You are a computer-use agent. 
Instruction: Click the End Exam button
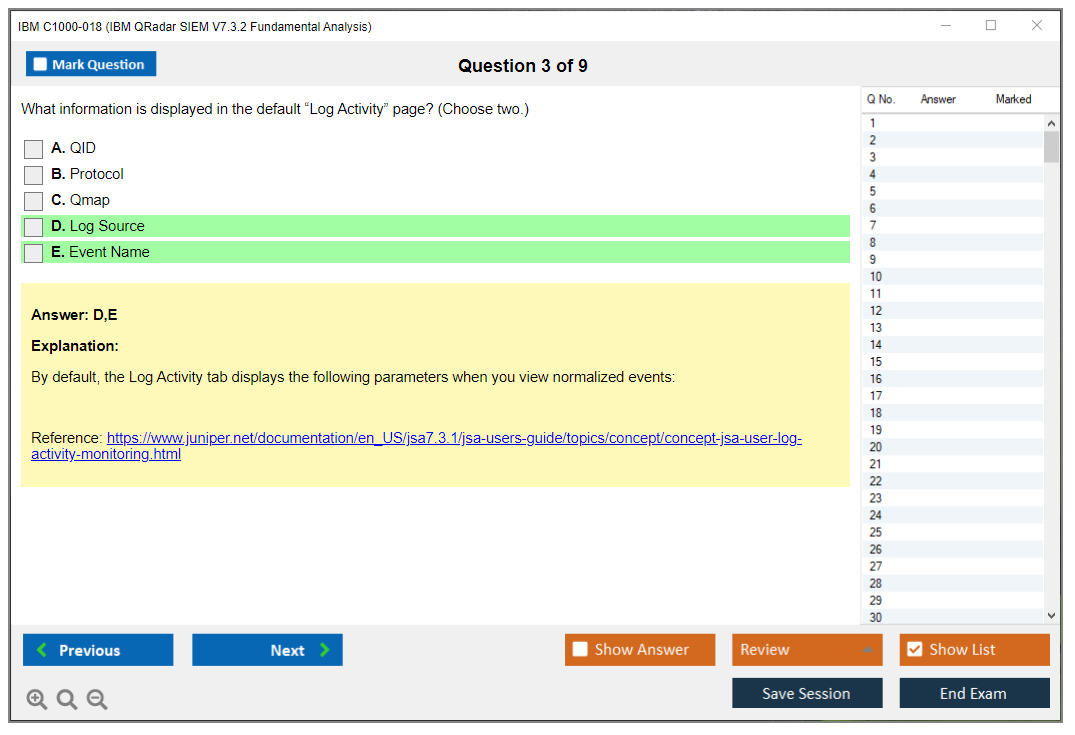(974, 693)
